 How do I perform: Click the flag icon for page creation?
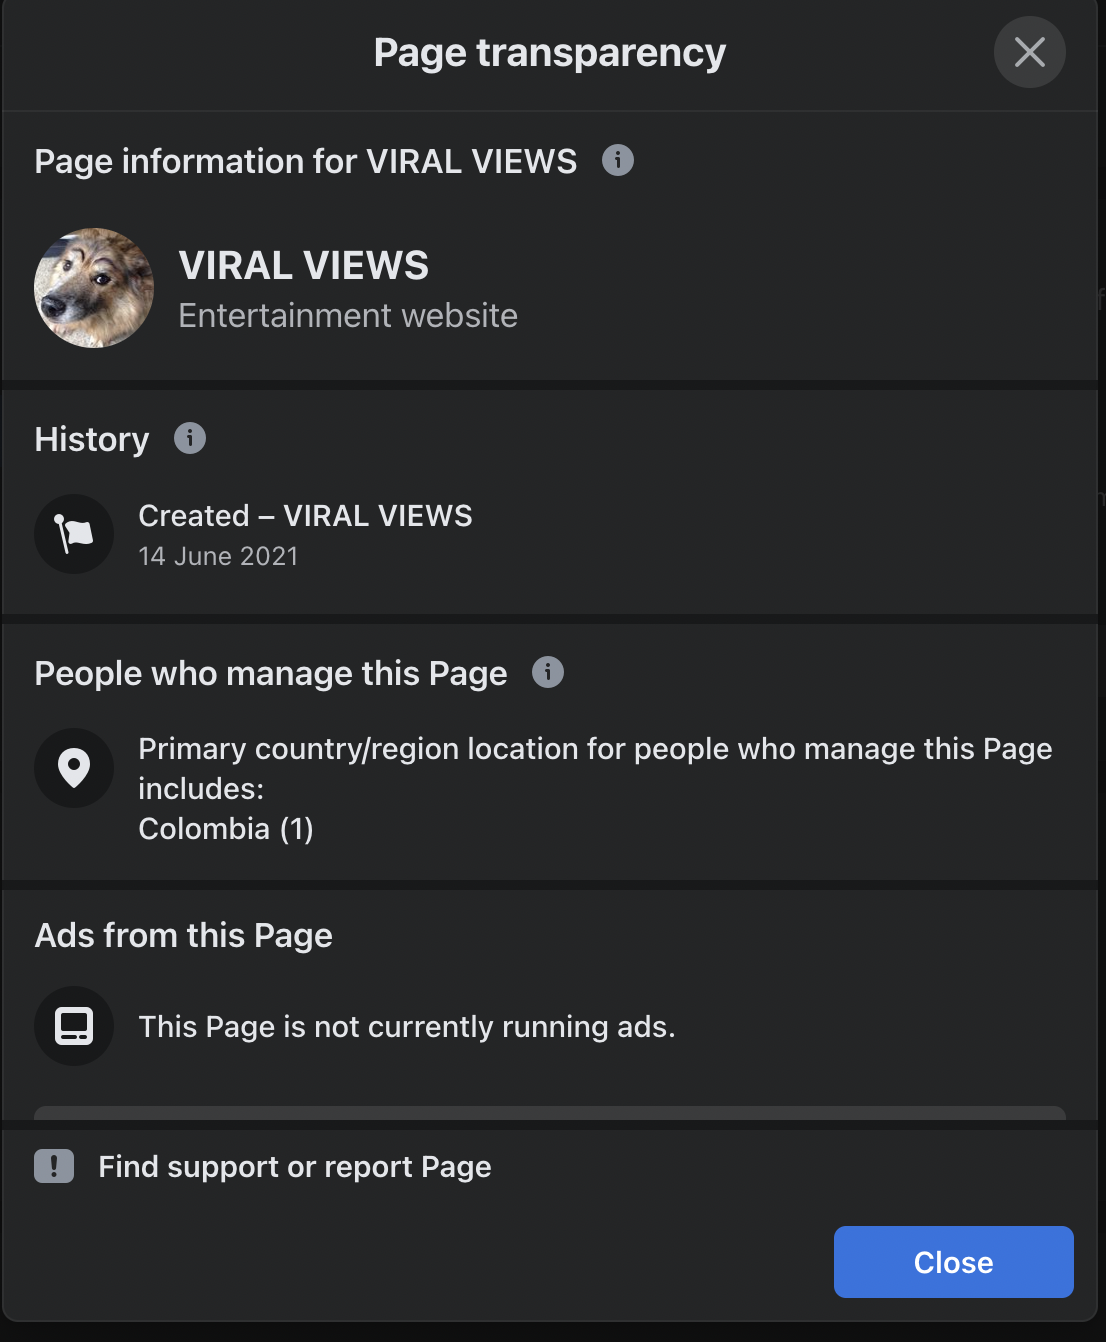74,534
